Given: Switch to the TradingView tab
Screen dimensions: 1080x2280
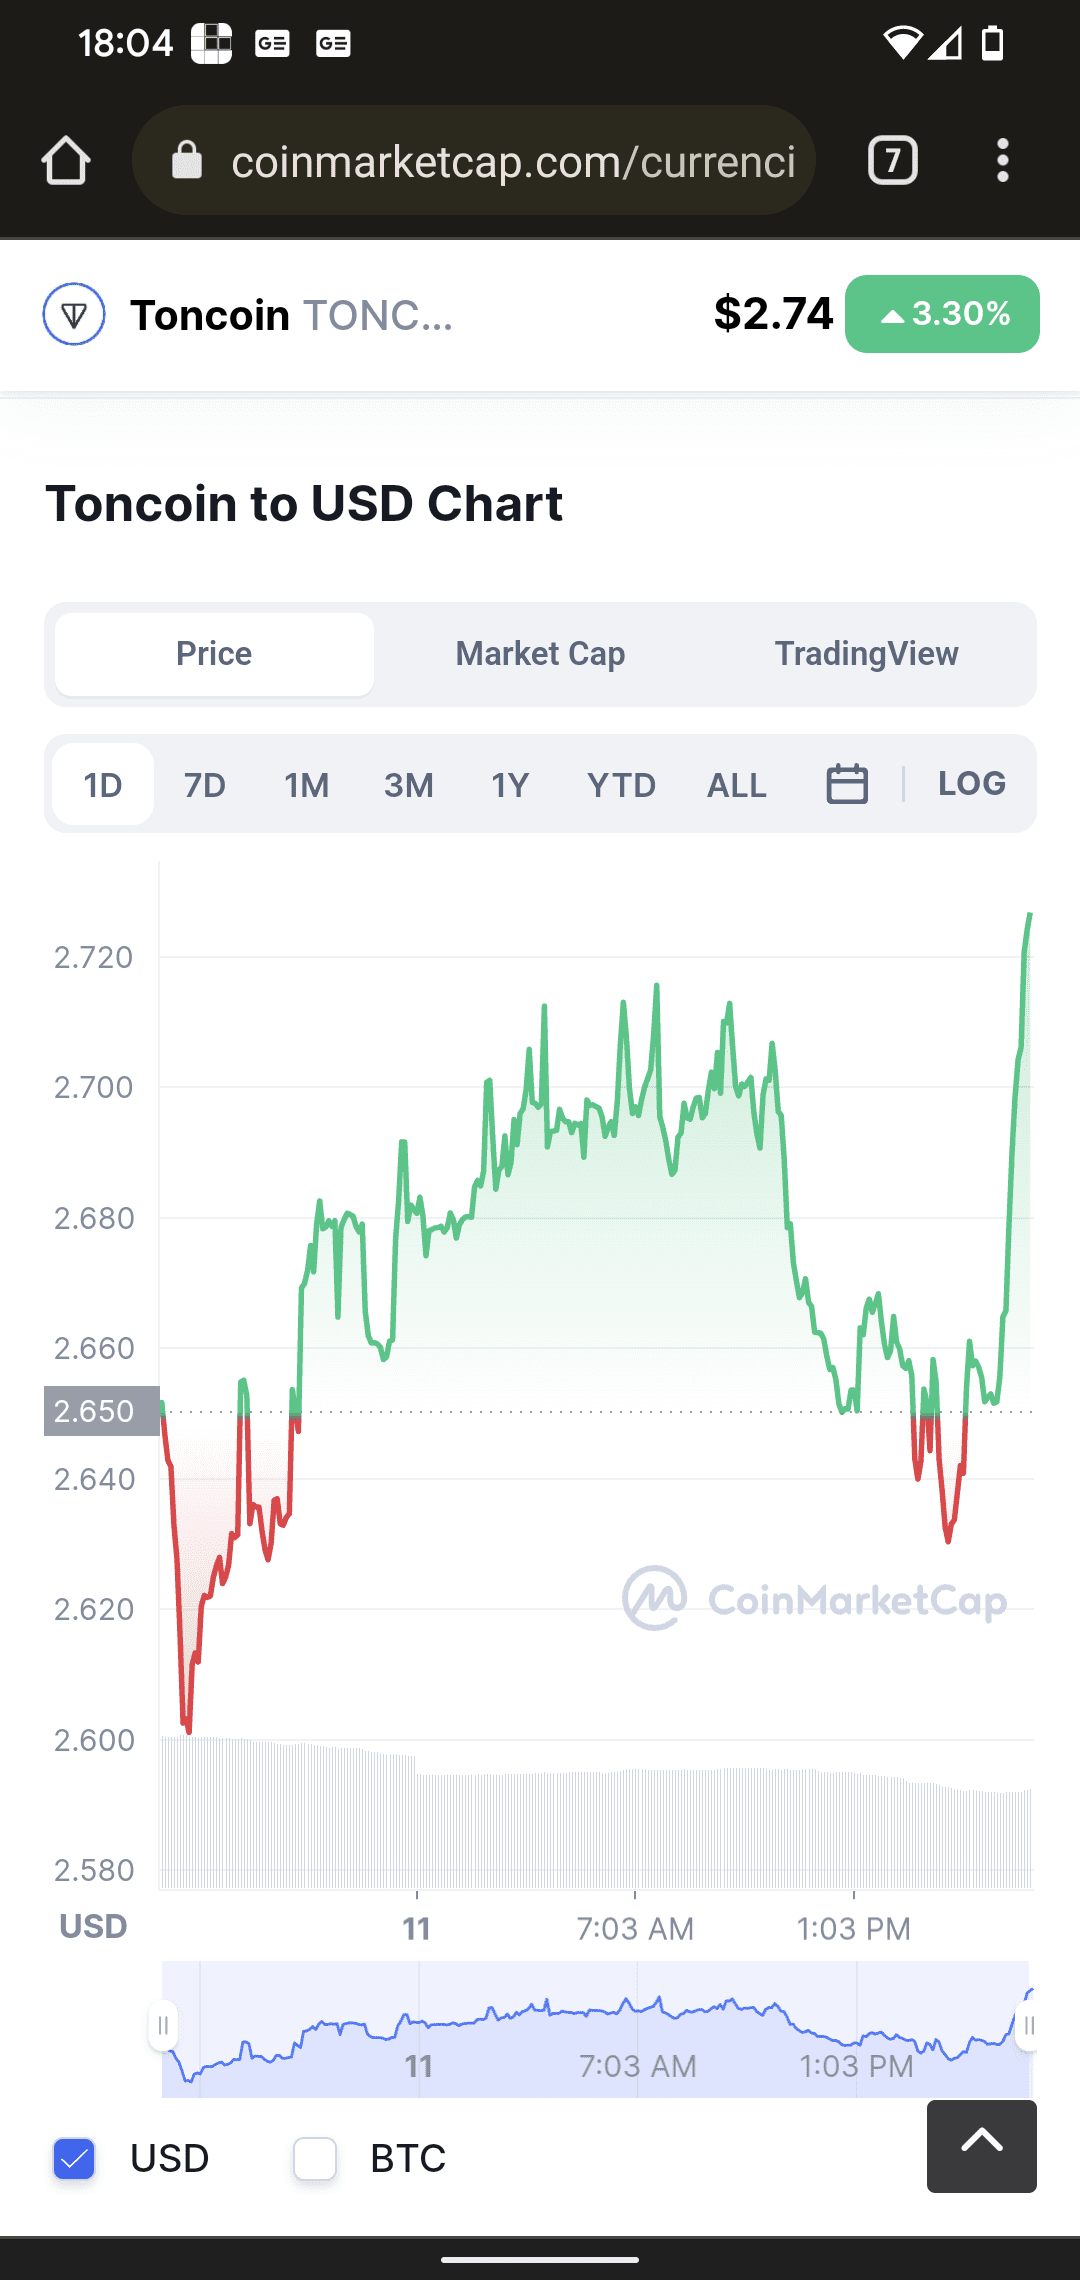Looking at the screenshot, I should pos(866,654).
